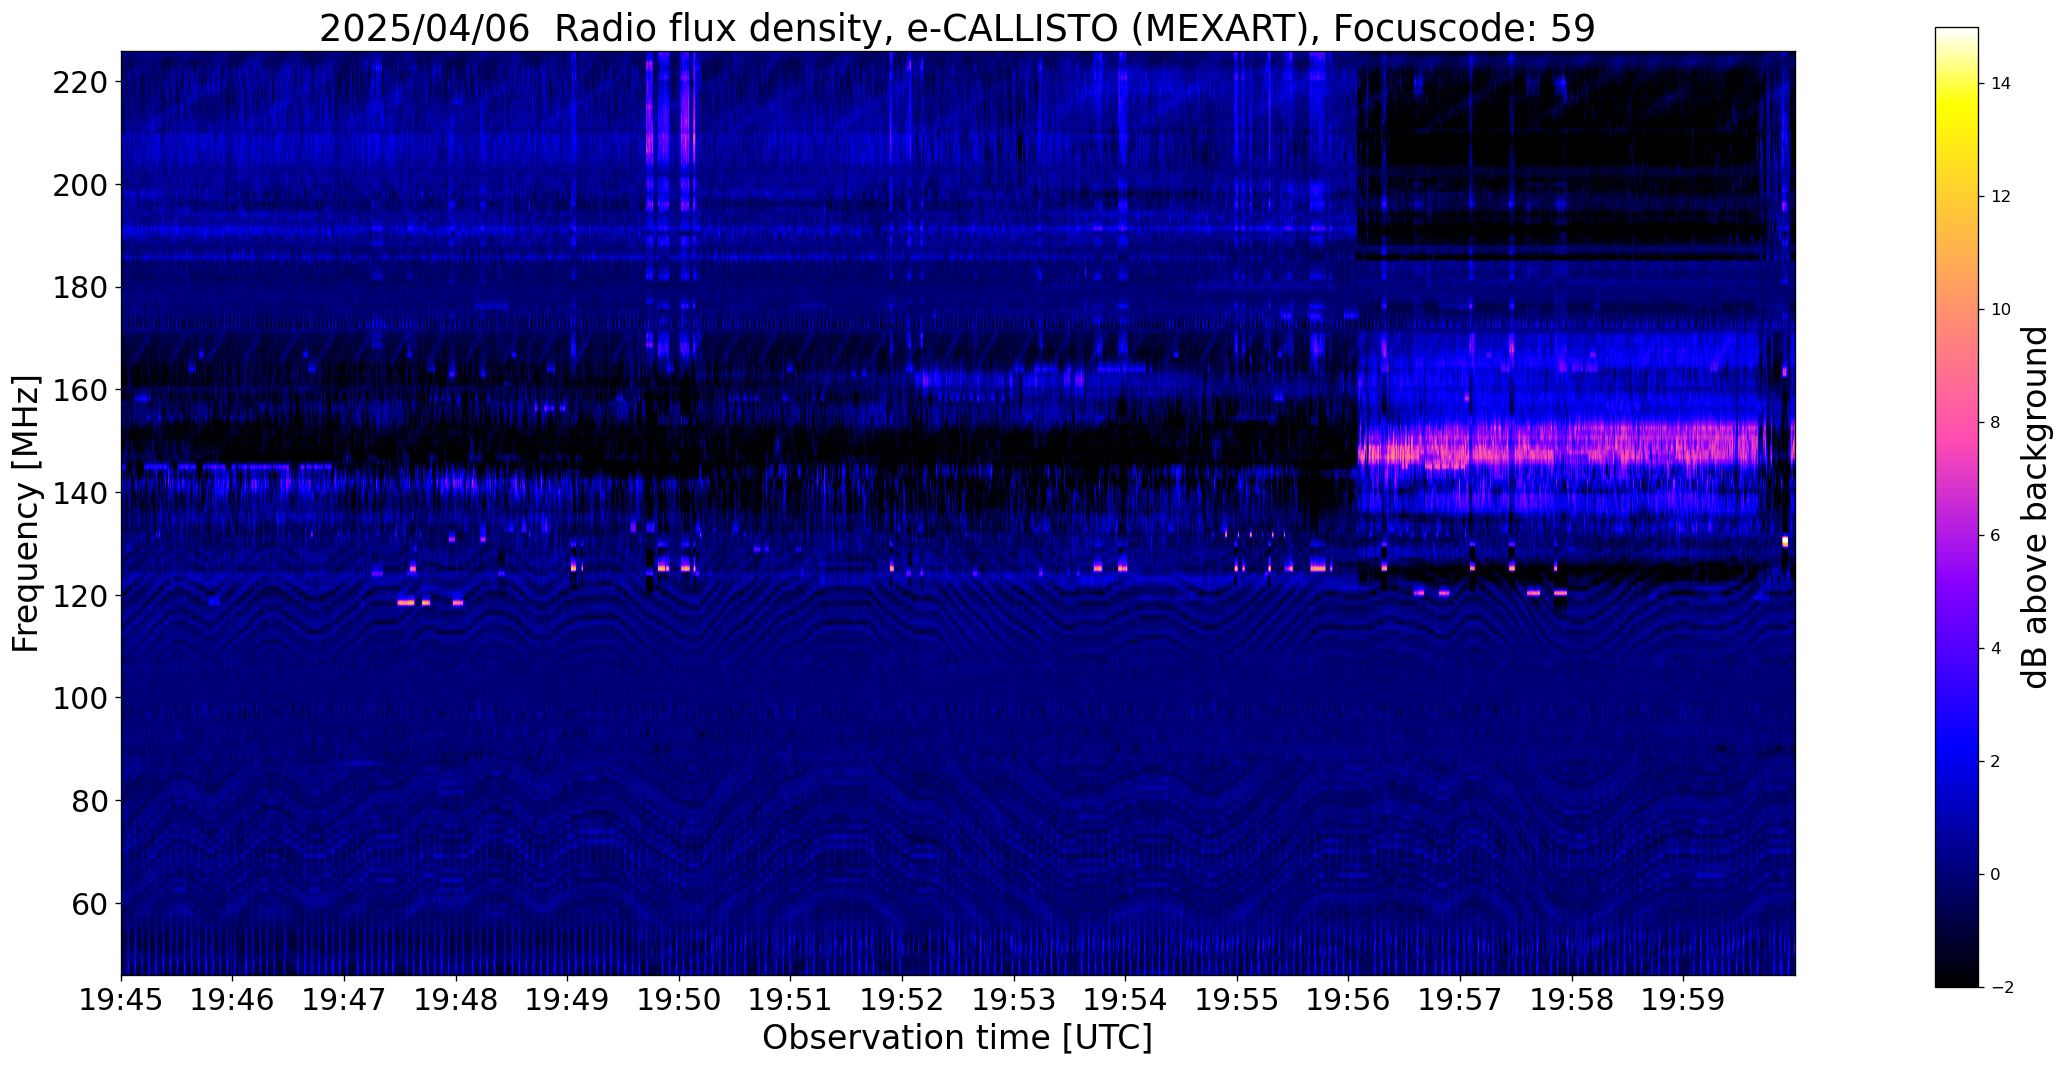This screenshot has width=2066, height=1067.
Task: Click the 19:46 time tick label
Action: (x=233, y=1000)
